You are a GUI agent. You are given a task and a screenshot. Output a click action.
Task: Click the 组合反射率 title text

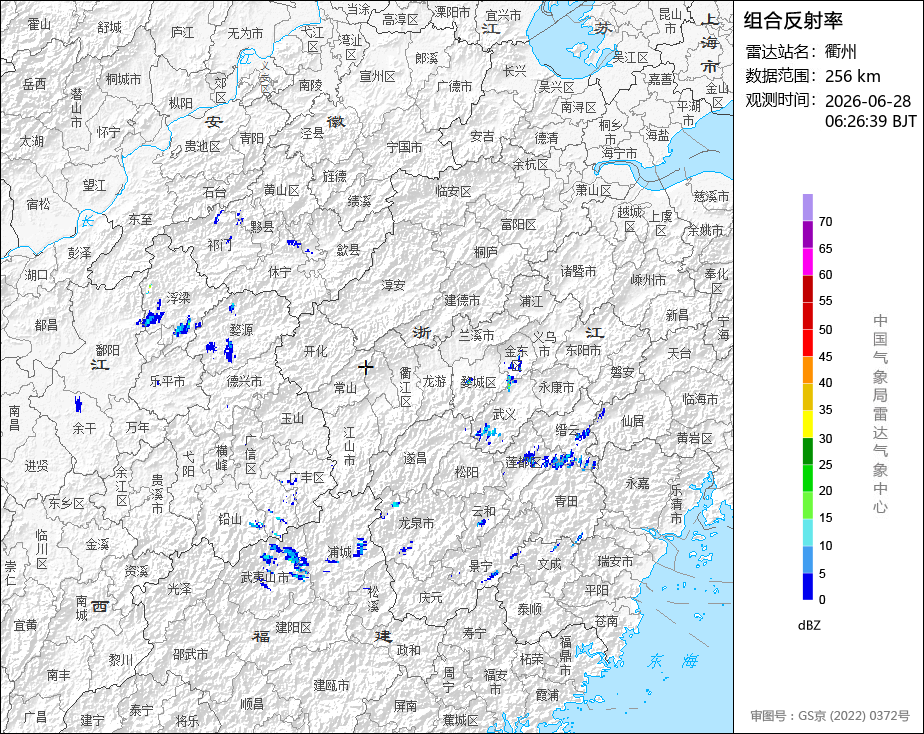[x=793, y=21]
